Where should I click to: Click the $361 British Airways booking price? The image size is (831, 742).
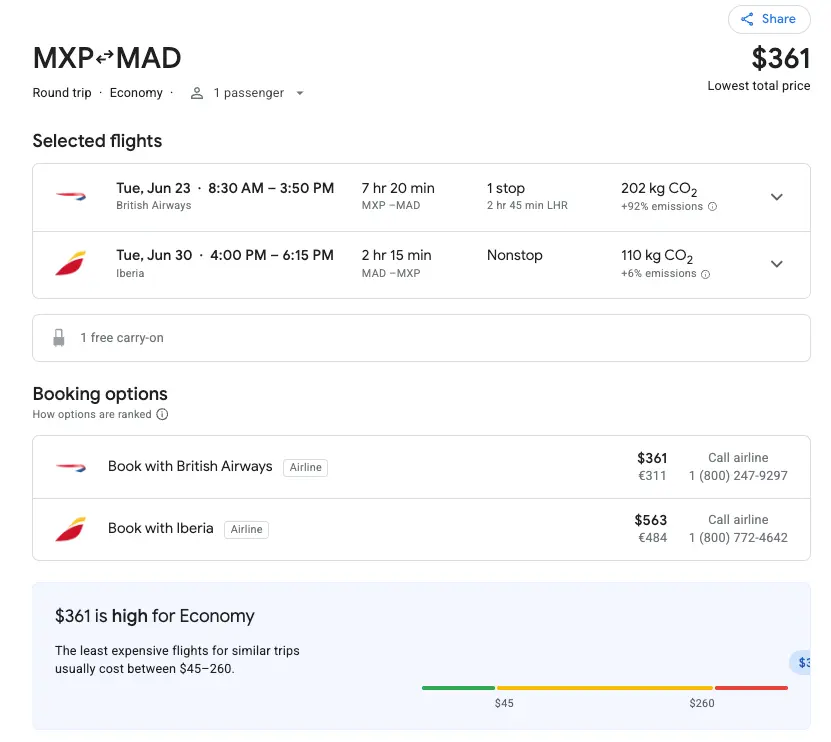[x=652, y=458]
